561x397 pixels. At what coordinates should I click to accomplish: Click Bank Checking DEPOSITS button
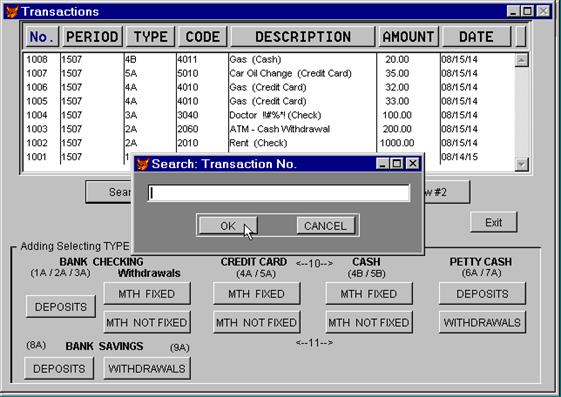click(x=61, y=307)
